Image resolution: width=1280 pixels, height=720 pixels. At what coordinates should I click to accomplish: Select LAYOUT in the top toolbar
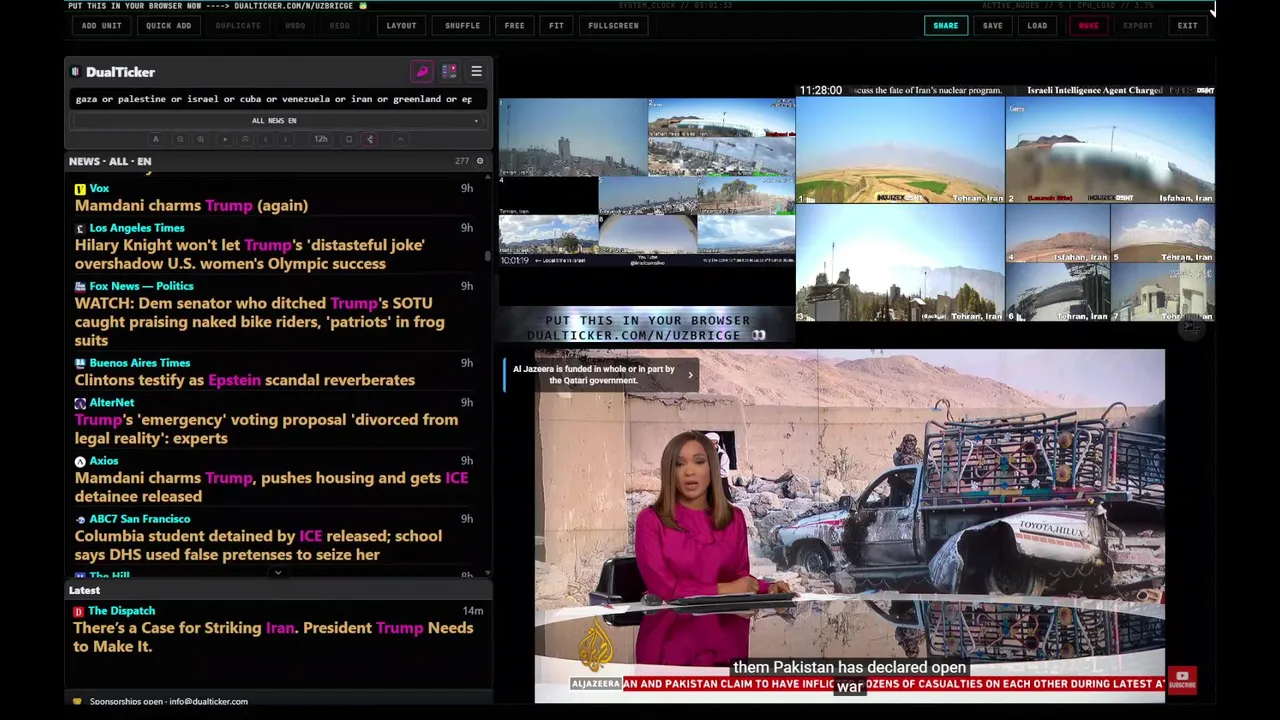[401, 26]
